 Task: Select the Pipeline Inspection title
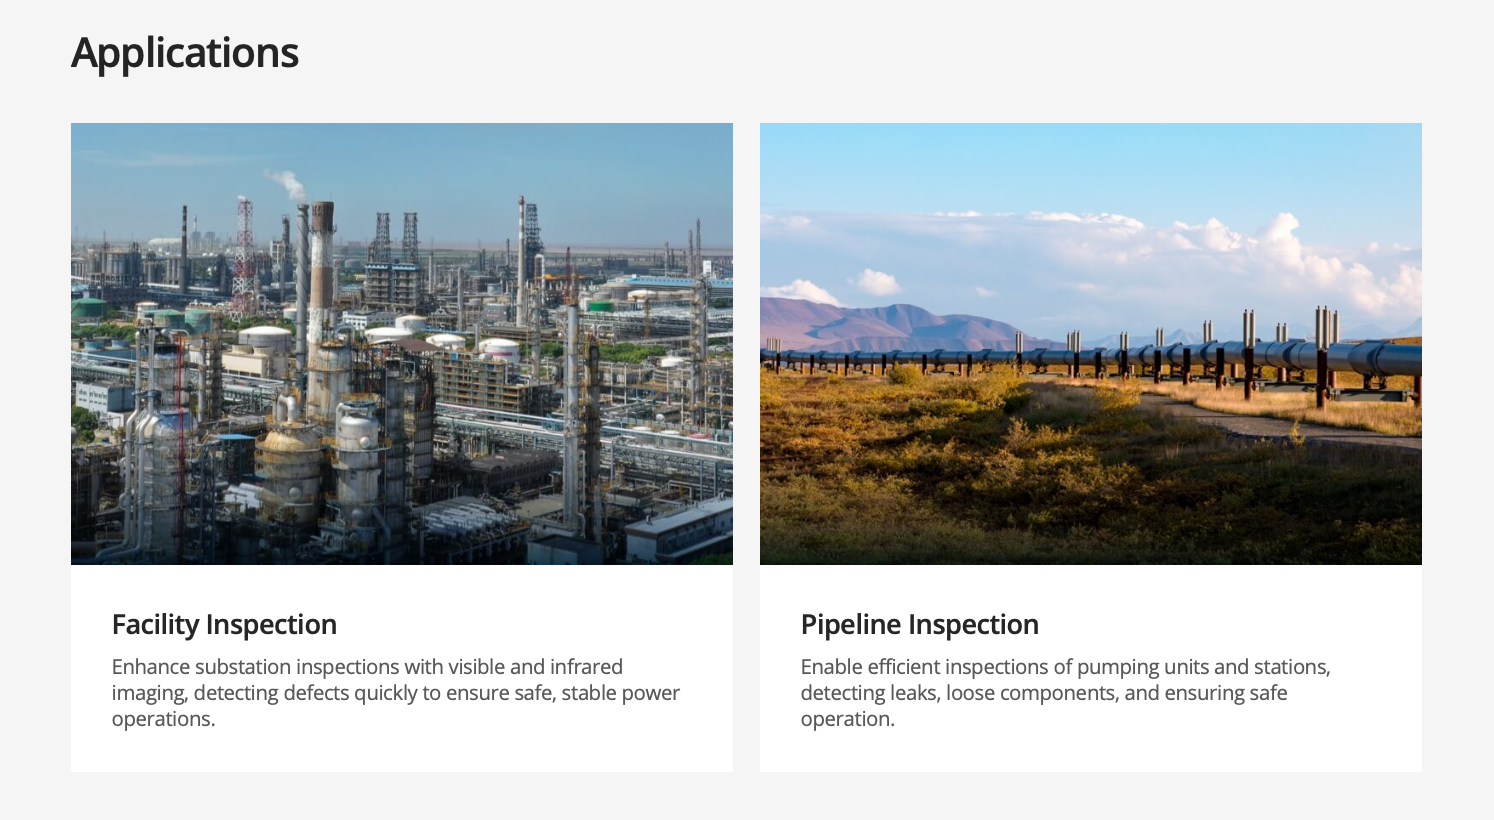(919, 624)
